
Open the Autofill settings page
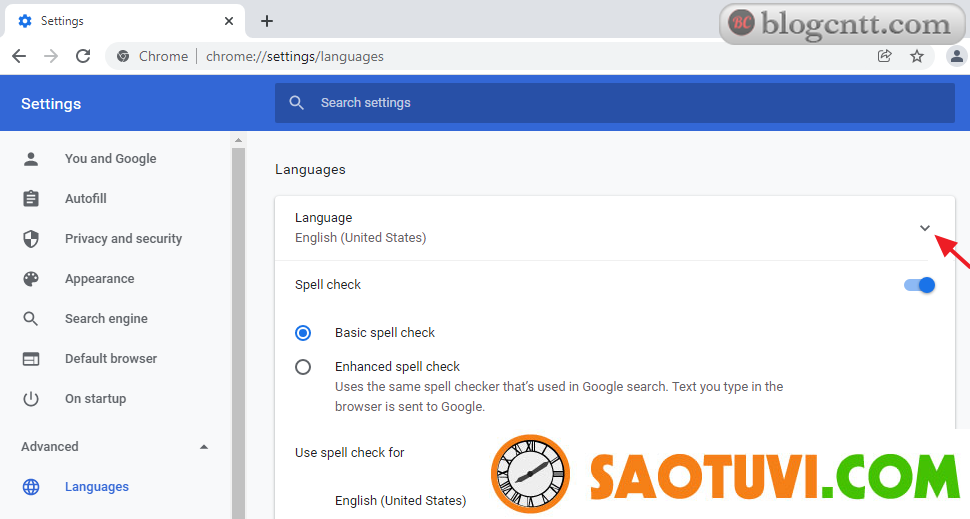[x=86, y=199]
